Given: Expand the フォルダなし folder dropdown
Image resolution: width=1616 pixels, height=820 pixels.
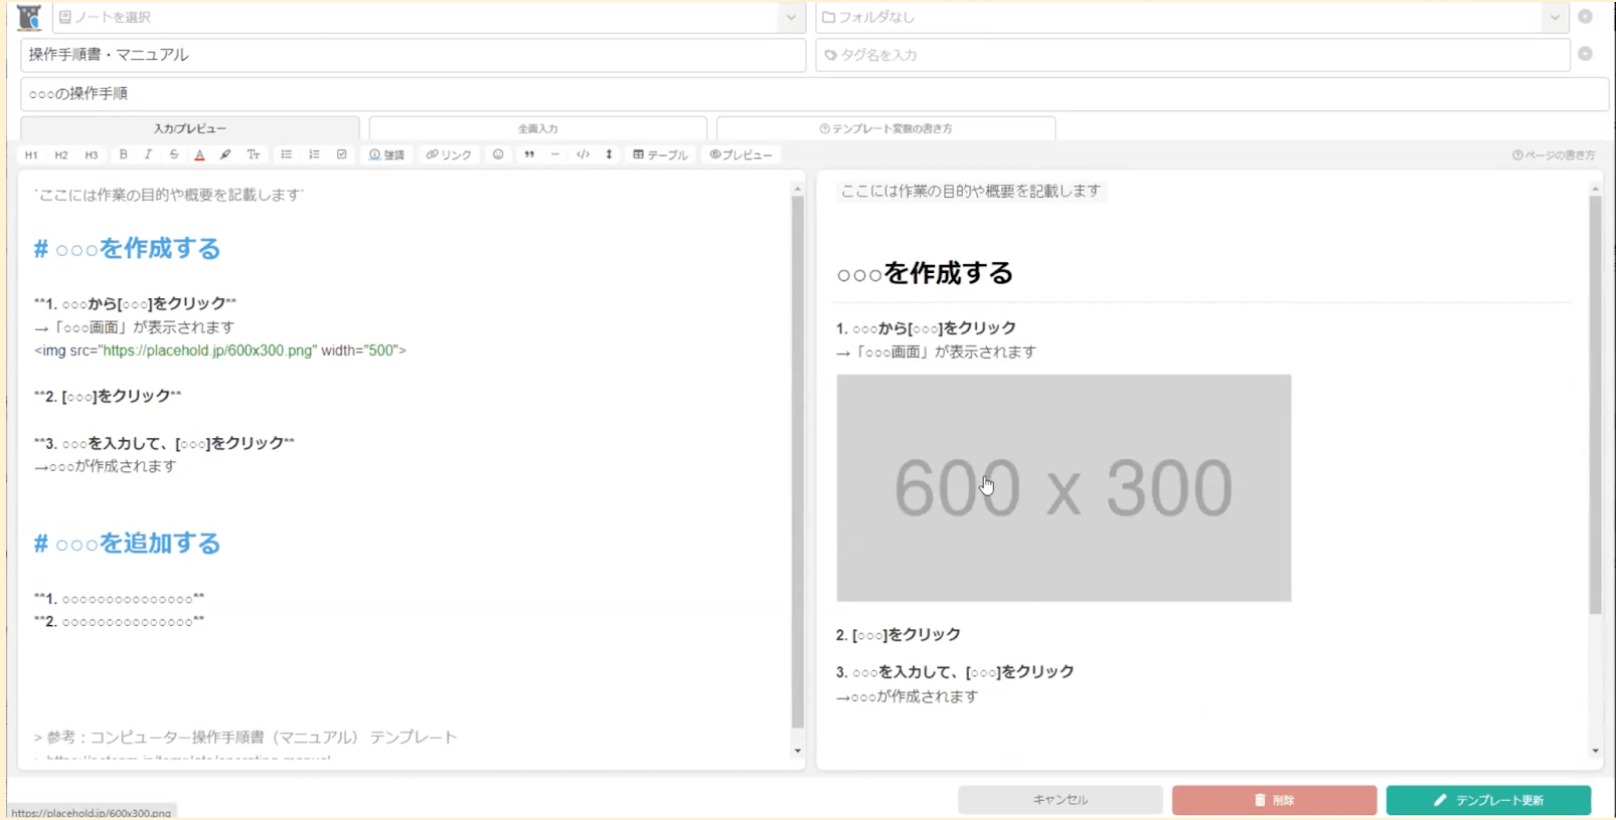Looking at the screenshot, I should [1555, 17].
